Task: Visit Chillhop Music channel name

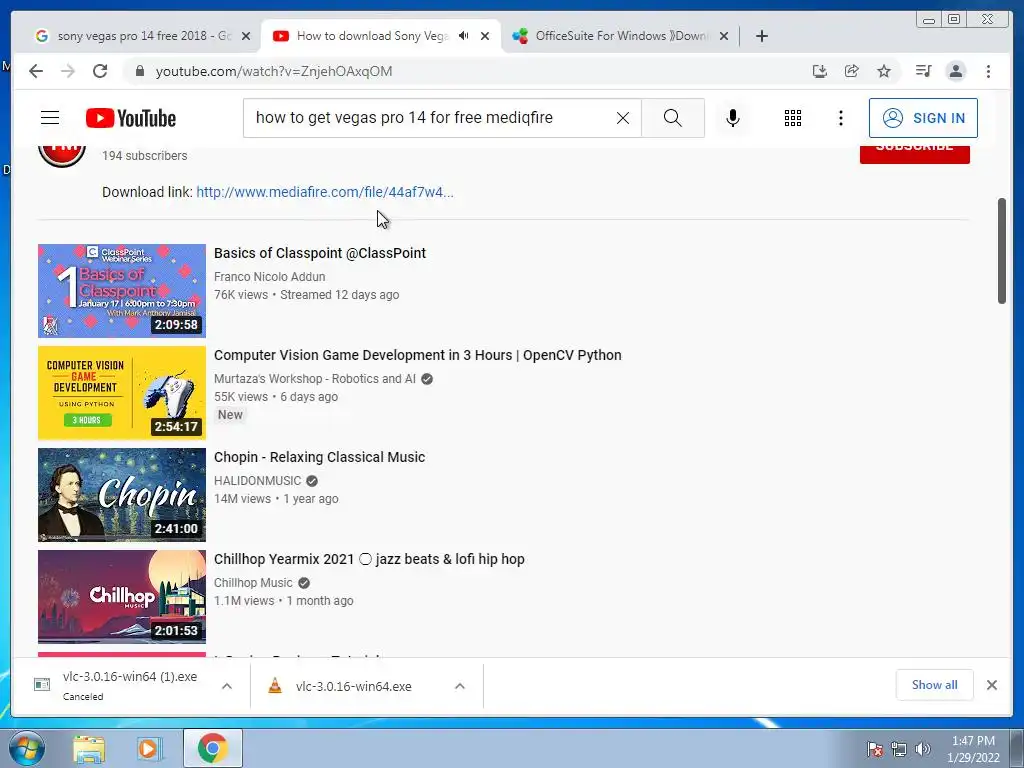Action: click(x=253, y=583)
